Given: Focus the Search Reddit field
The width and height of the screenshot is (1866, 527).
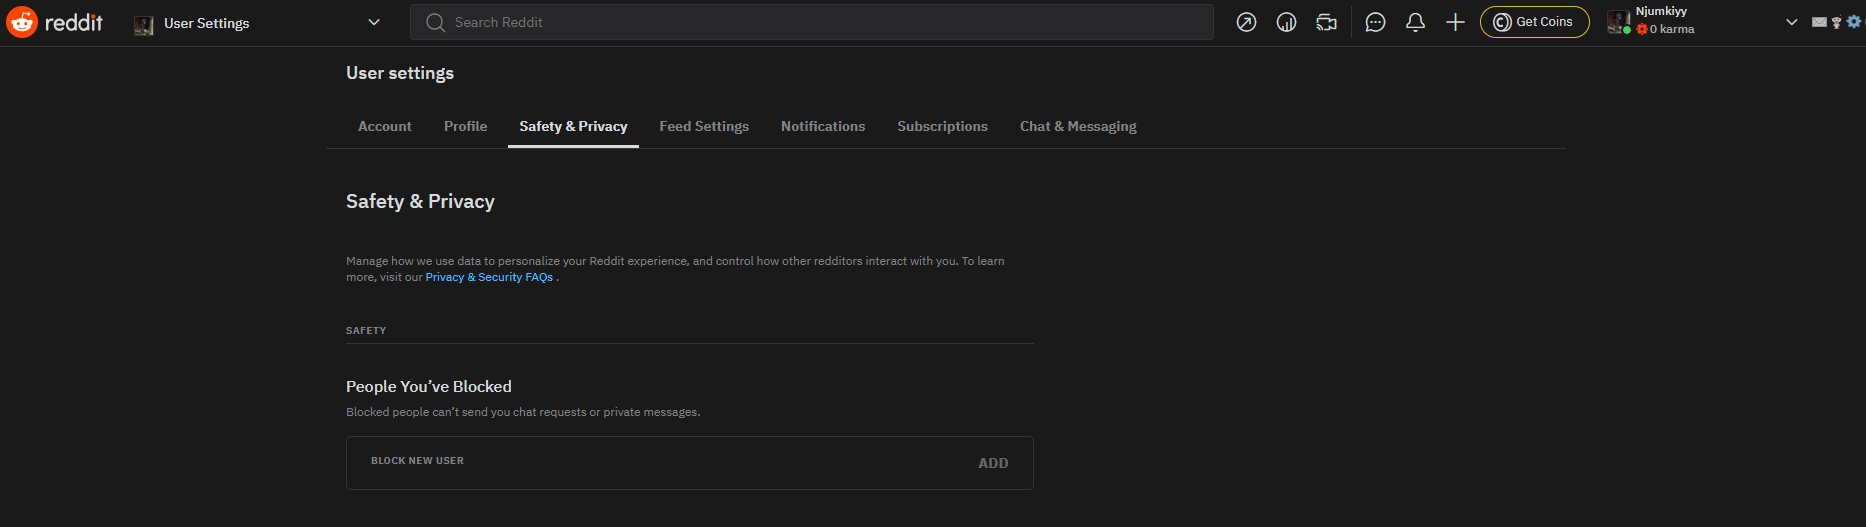Looking at the screenshot, I should pos(812,22).
